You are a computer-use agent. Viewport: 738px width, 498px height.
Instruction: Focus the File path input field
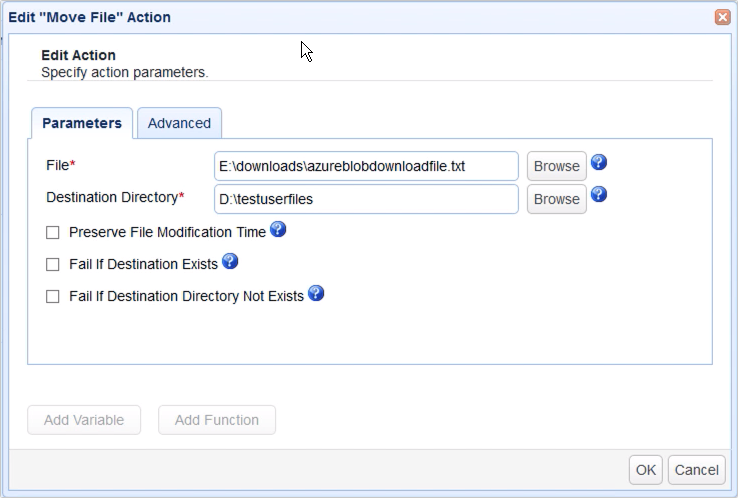[x=366, y=166]
